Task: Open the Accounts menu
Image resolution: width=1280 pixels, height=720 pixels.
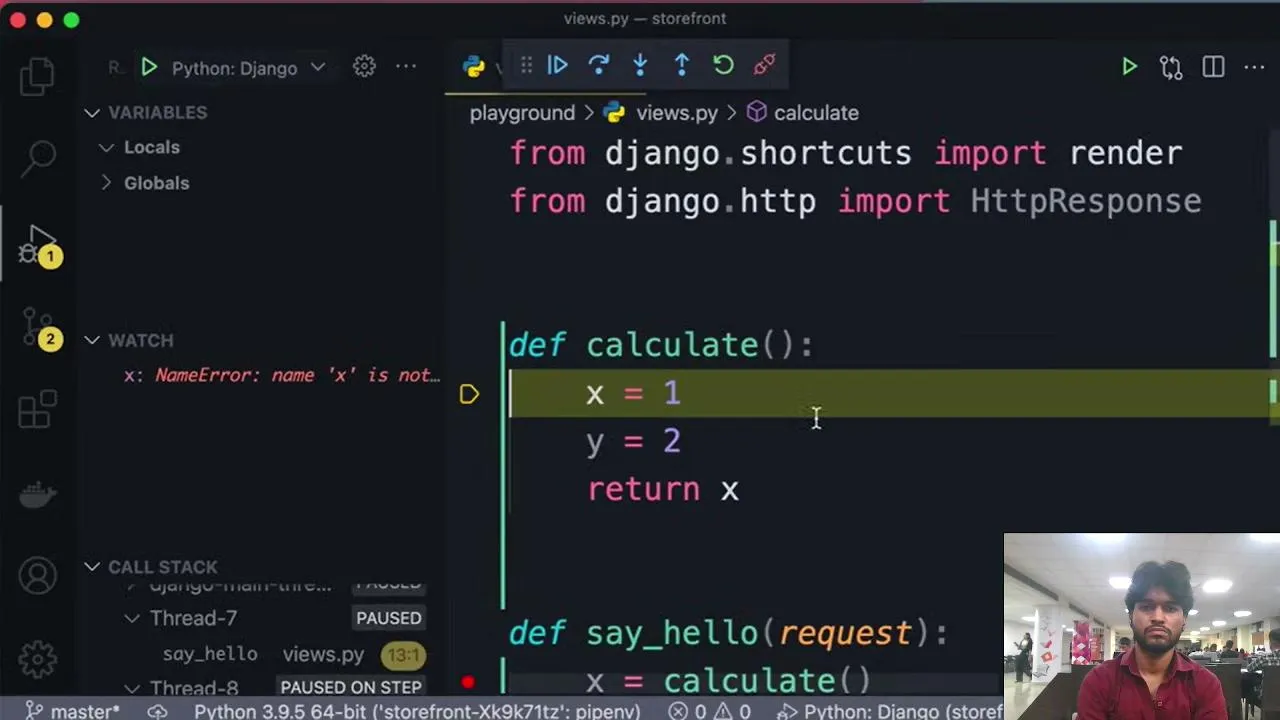Action: (38, 576)
